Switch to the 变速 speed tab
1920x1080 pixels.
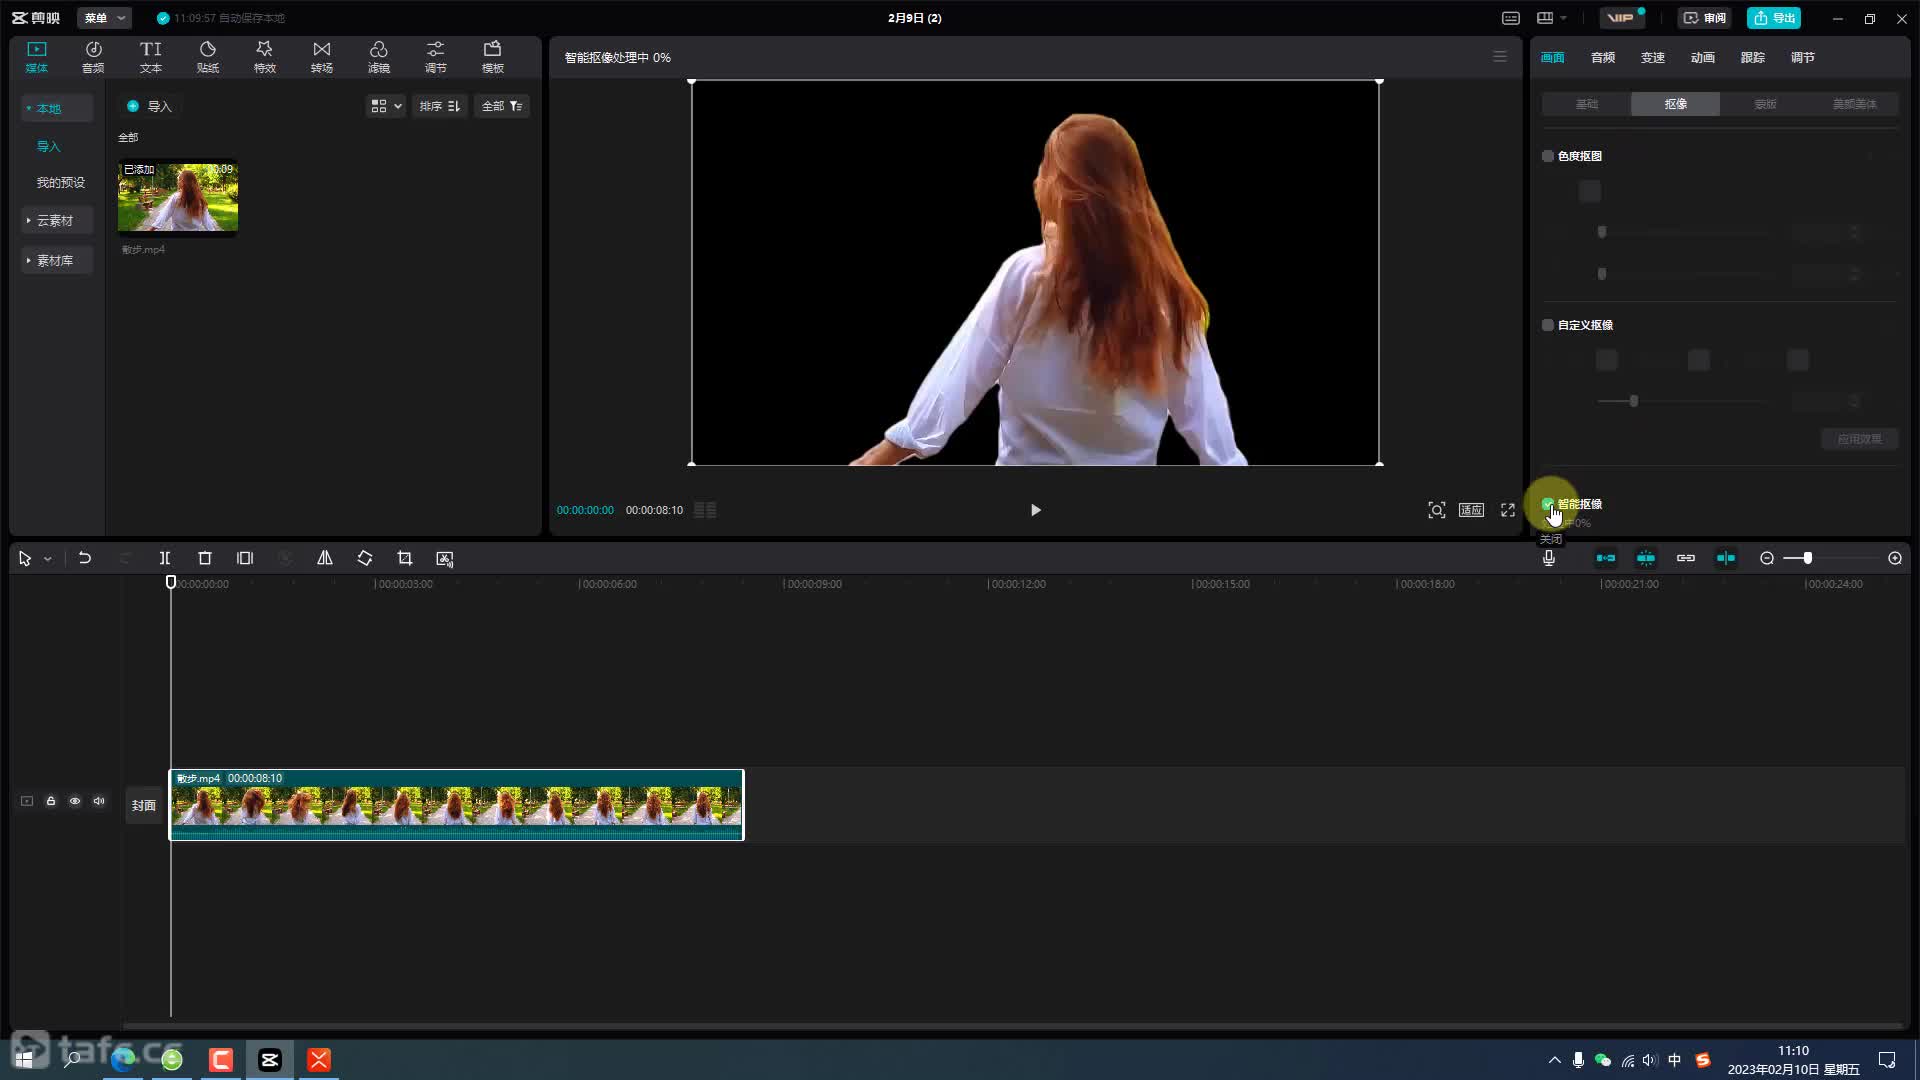point(1653,57)
